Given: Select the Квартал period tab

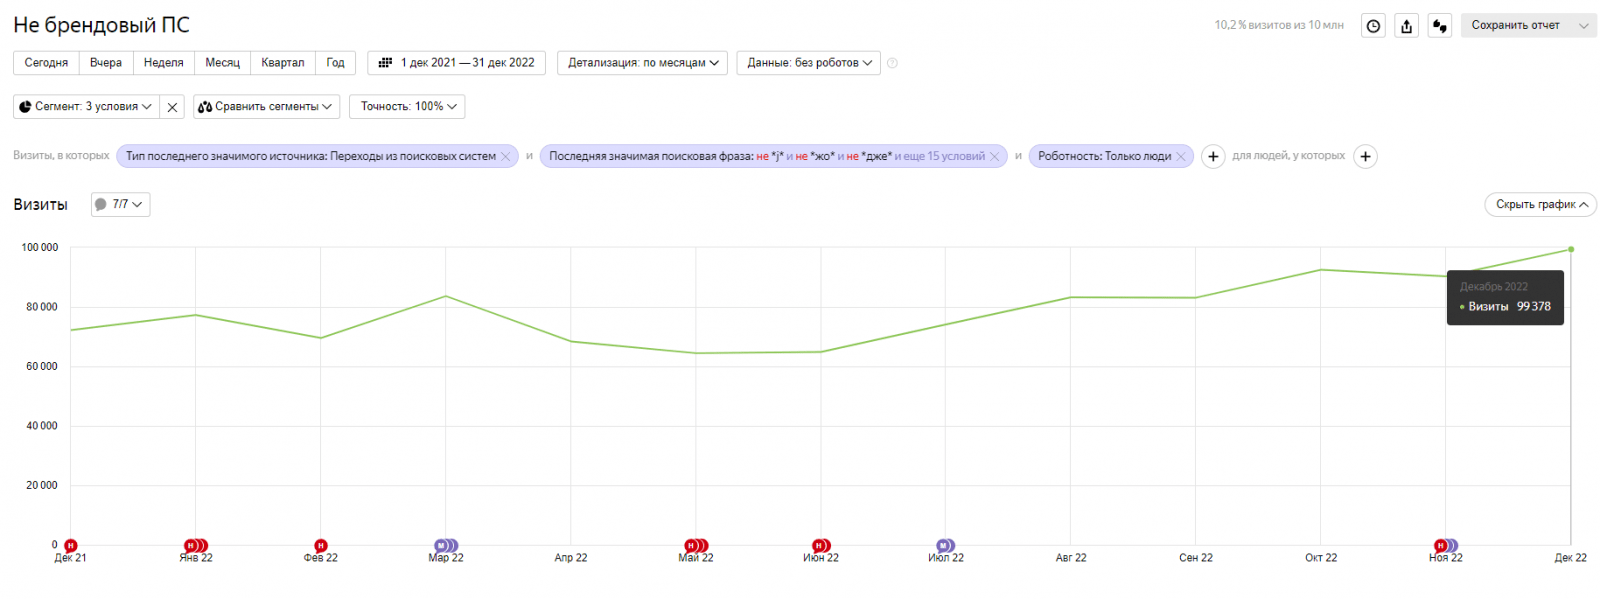Looking at the screenshot, I should [x=283, y=63].
